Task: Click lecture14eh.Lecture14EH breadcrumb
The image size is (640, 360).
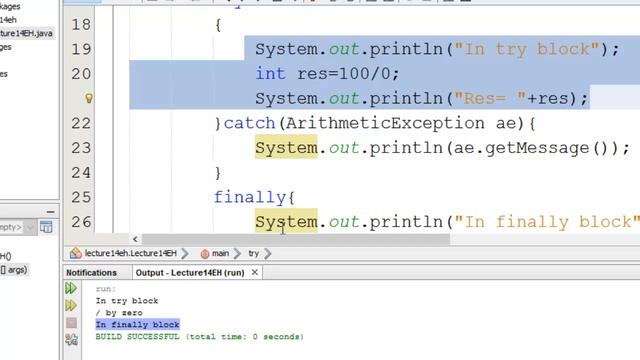Action: tap(131, 253)
